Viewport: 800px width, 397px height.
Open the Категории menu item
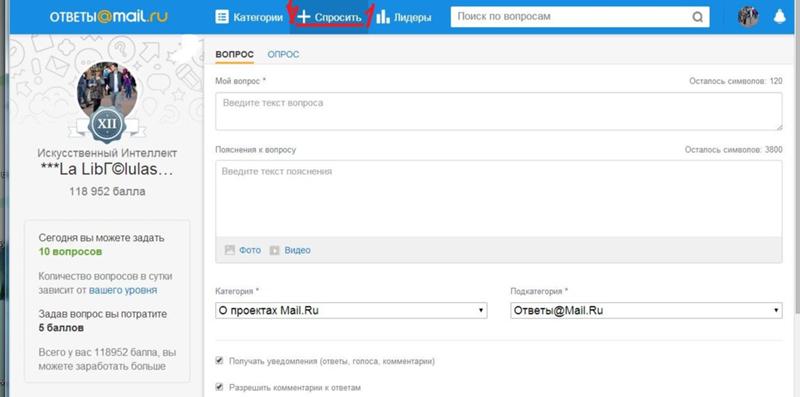[248, 17]
